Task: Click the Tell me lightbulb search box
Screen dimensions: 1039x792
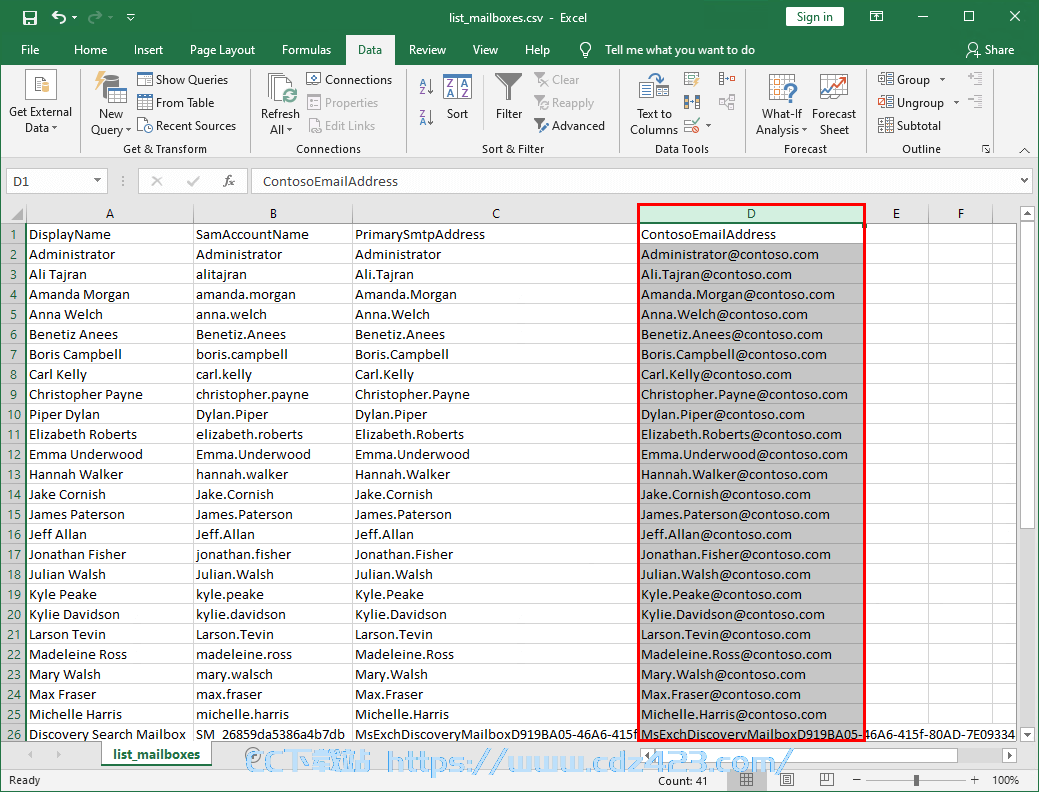Action: (667, 50)
